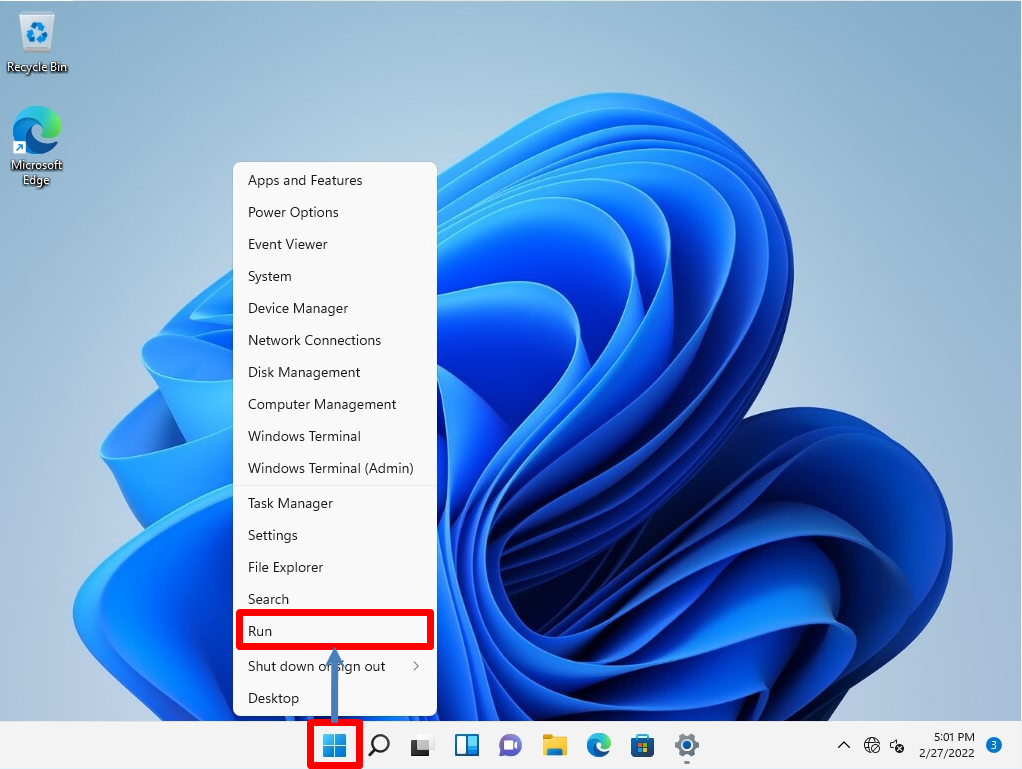
Task: Choose Apps and Features menu entry
Action: 334,181
